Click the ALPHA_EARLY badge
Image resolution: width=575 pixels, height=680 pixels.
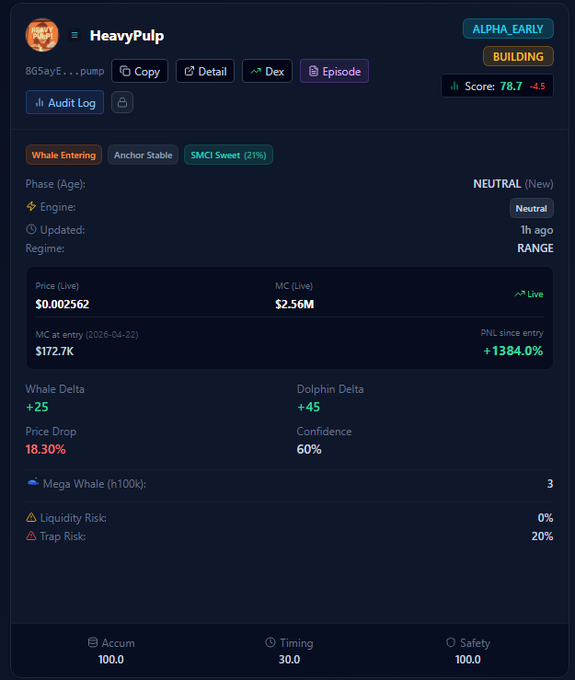pyautogui.click(x=508, y=29)
